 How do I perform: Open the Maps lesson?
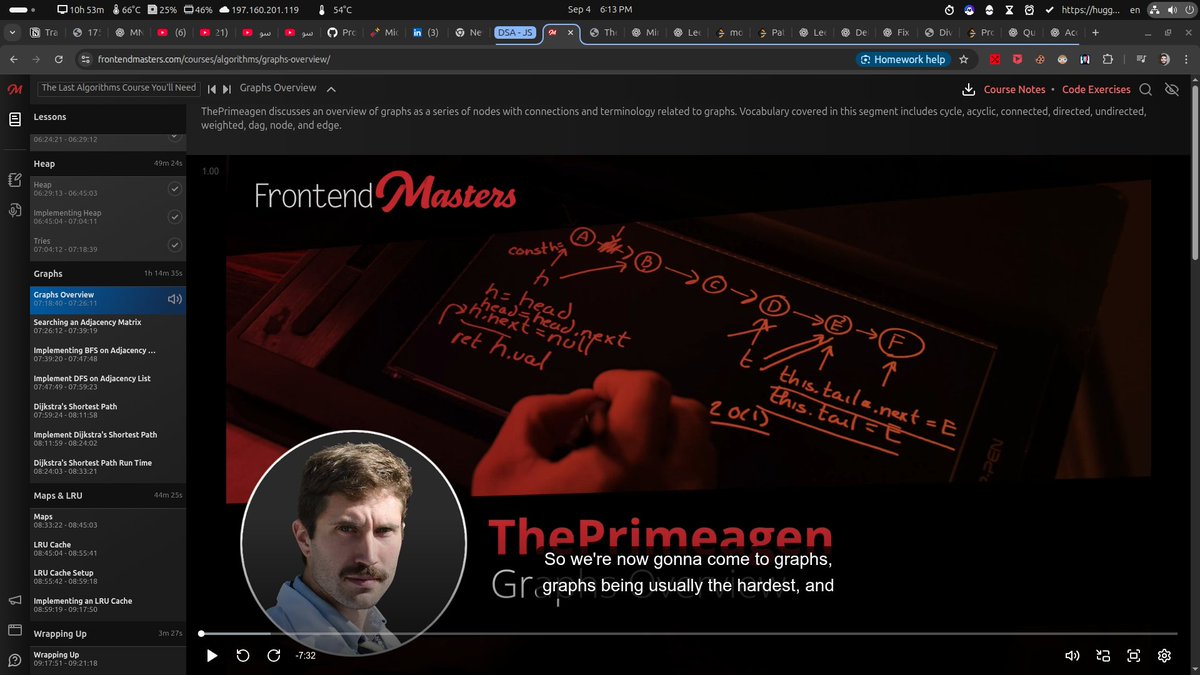pos(108,520)
